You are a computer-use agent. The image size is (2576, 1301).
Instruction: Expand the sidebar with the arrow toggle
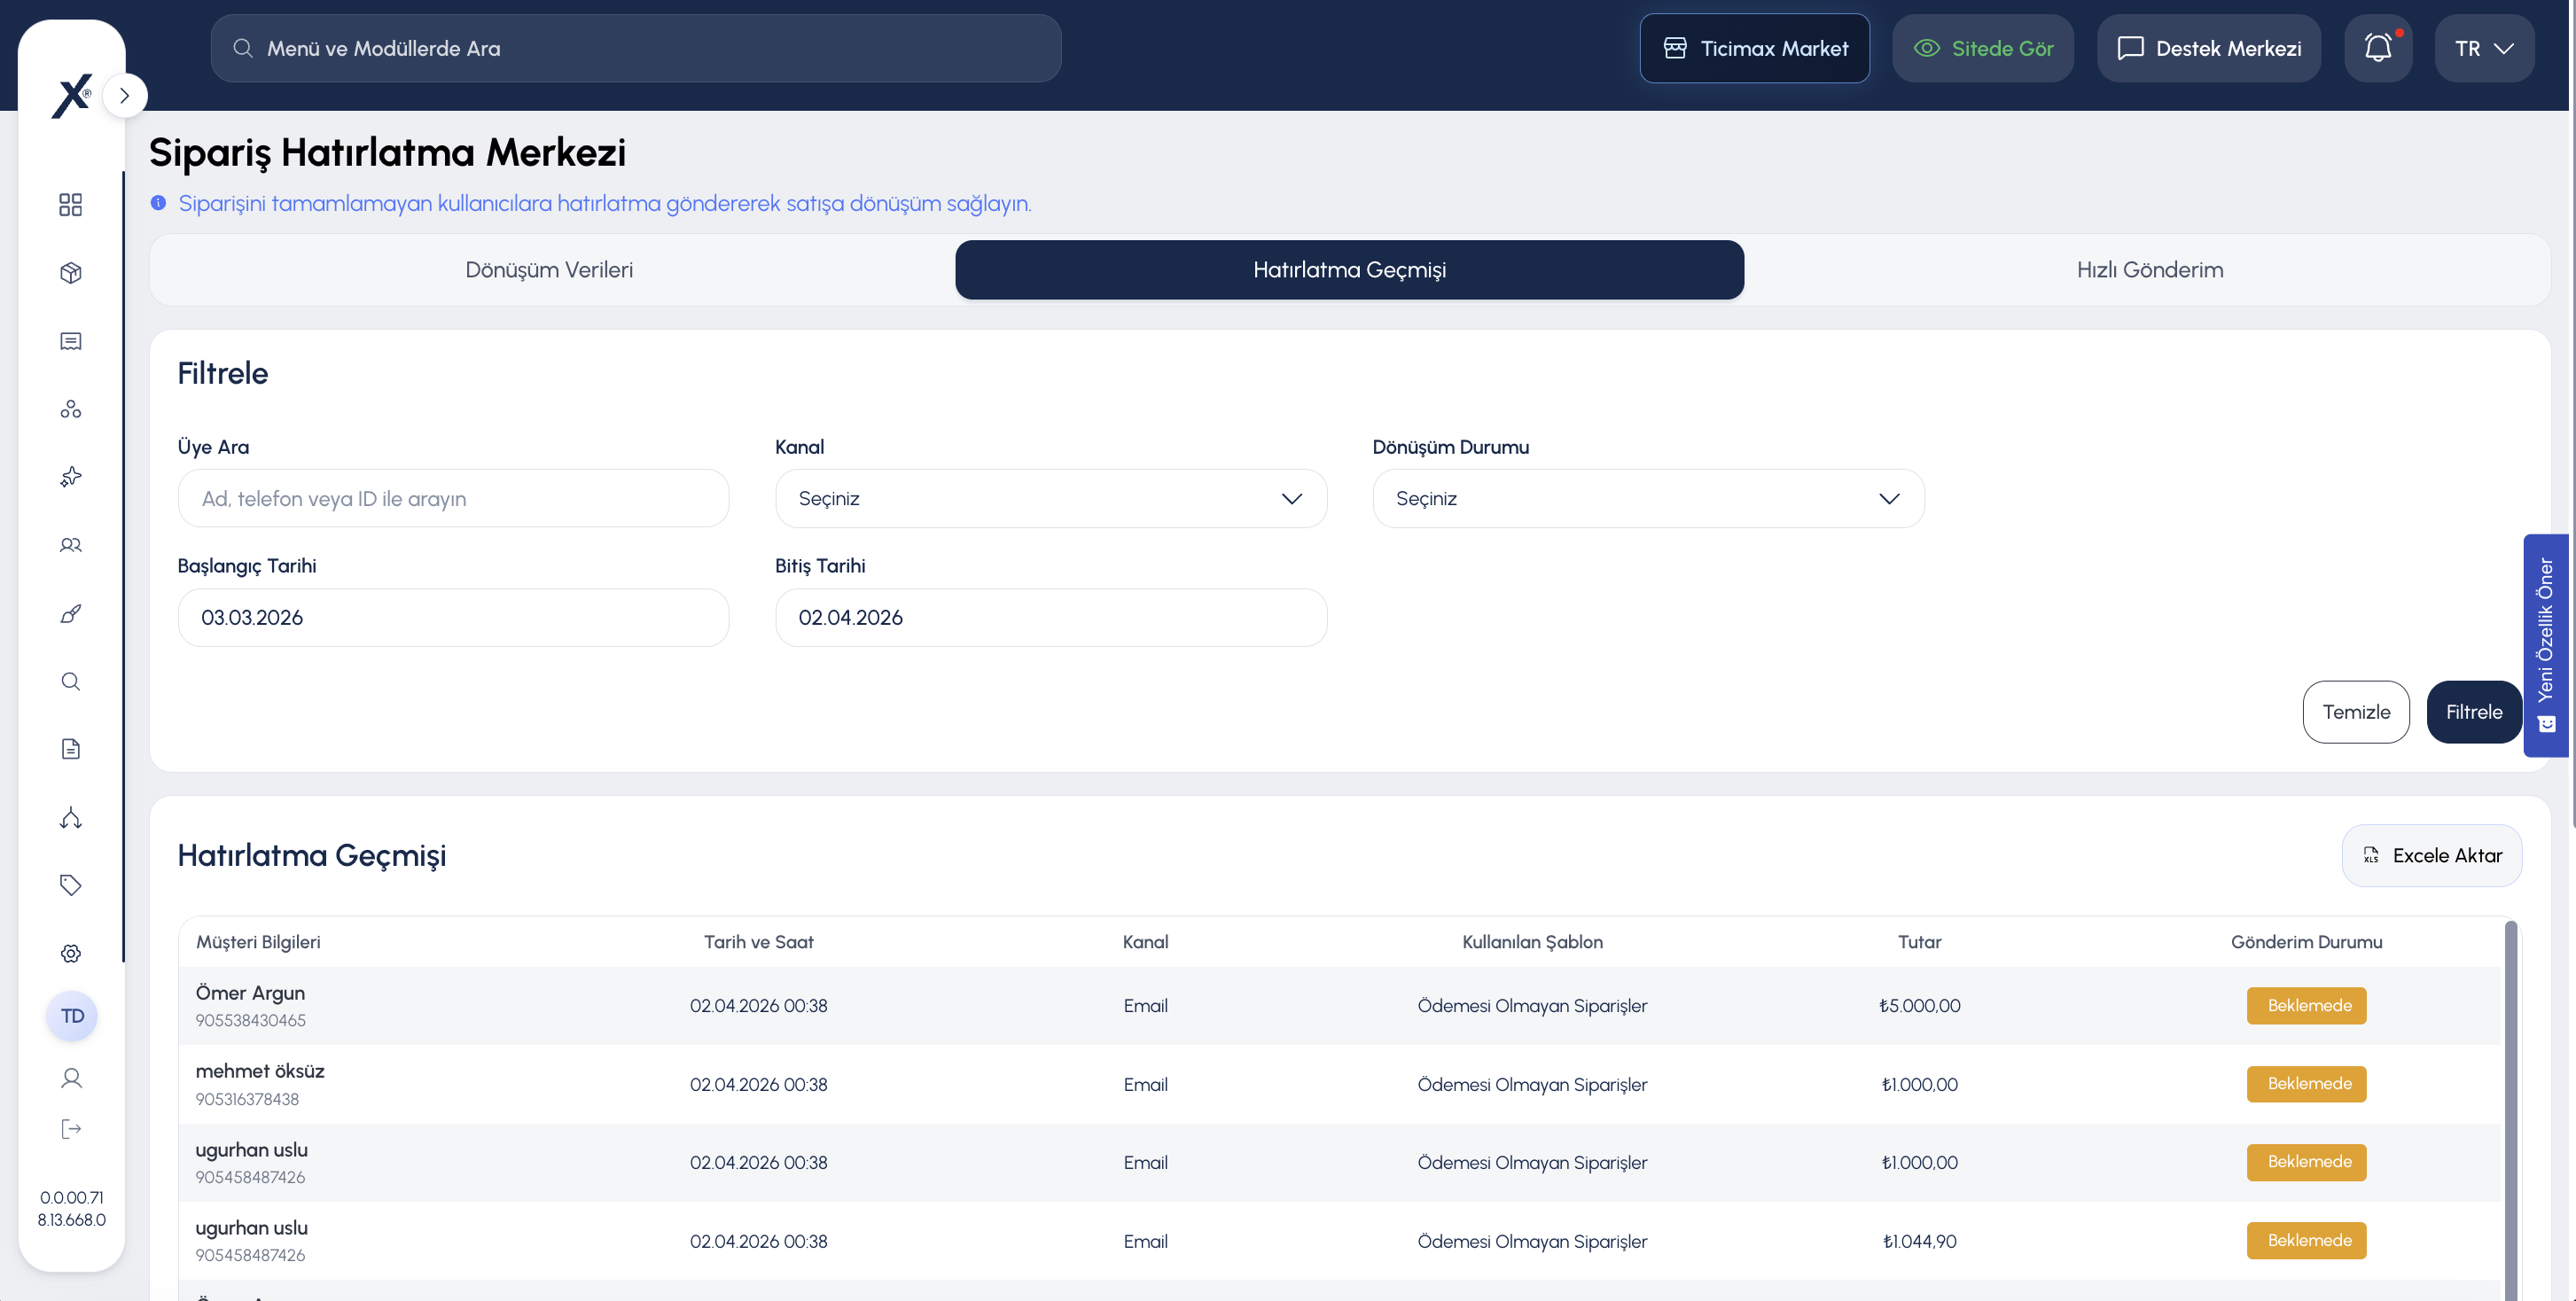125,96
